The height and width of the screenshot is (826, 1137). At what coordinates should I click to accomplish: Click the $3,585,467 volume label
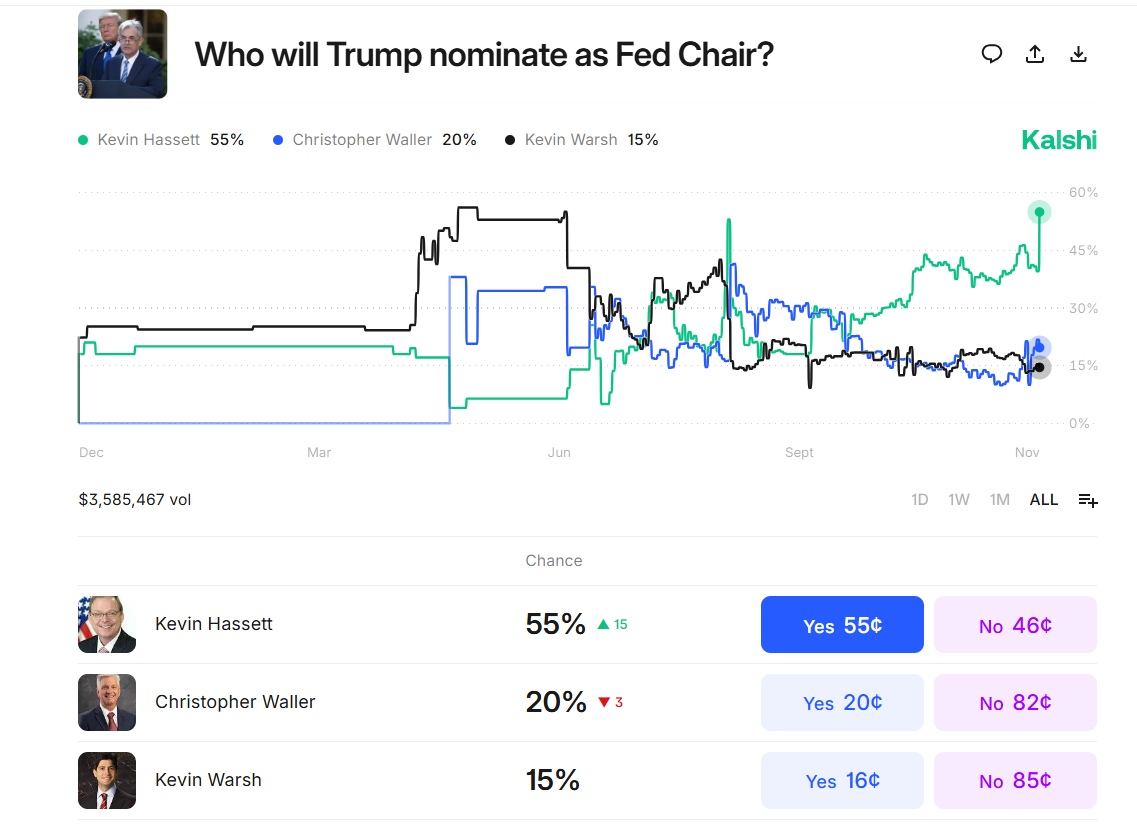[133, 499]
